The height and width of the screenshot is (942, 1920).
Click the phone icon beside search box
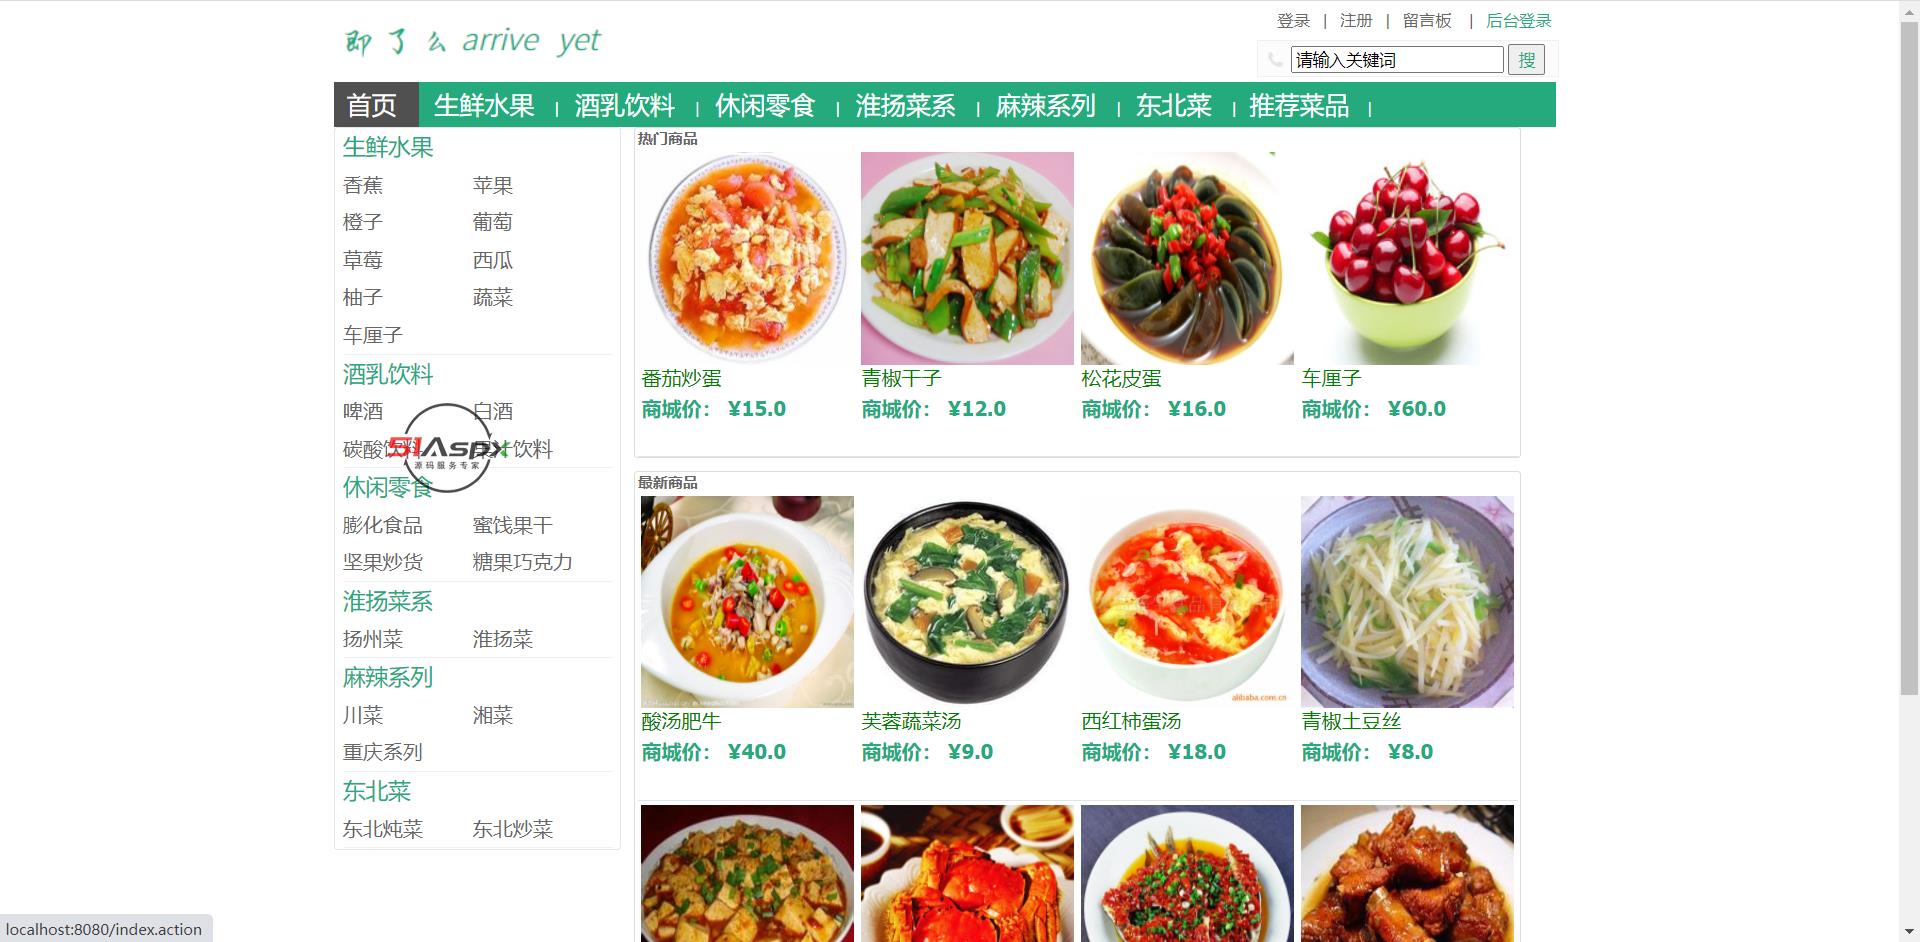(x=1274, y=60)
